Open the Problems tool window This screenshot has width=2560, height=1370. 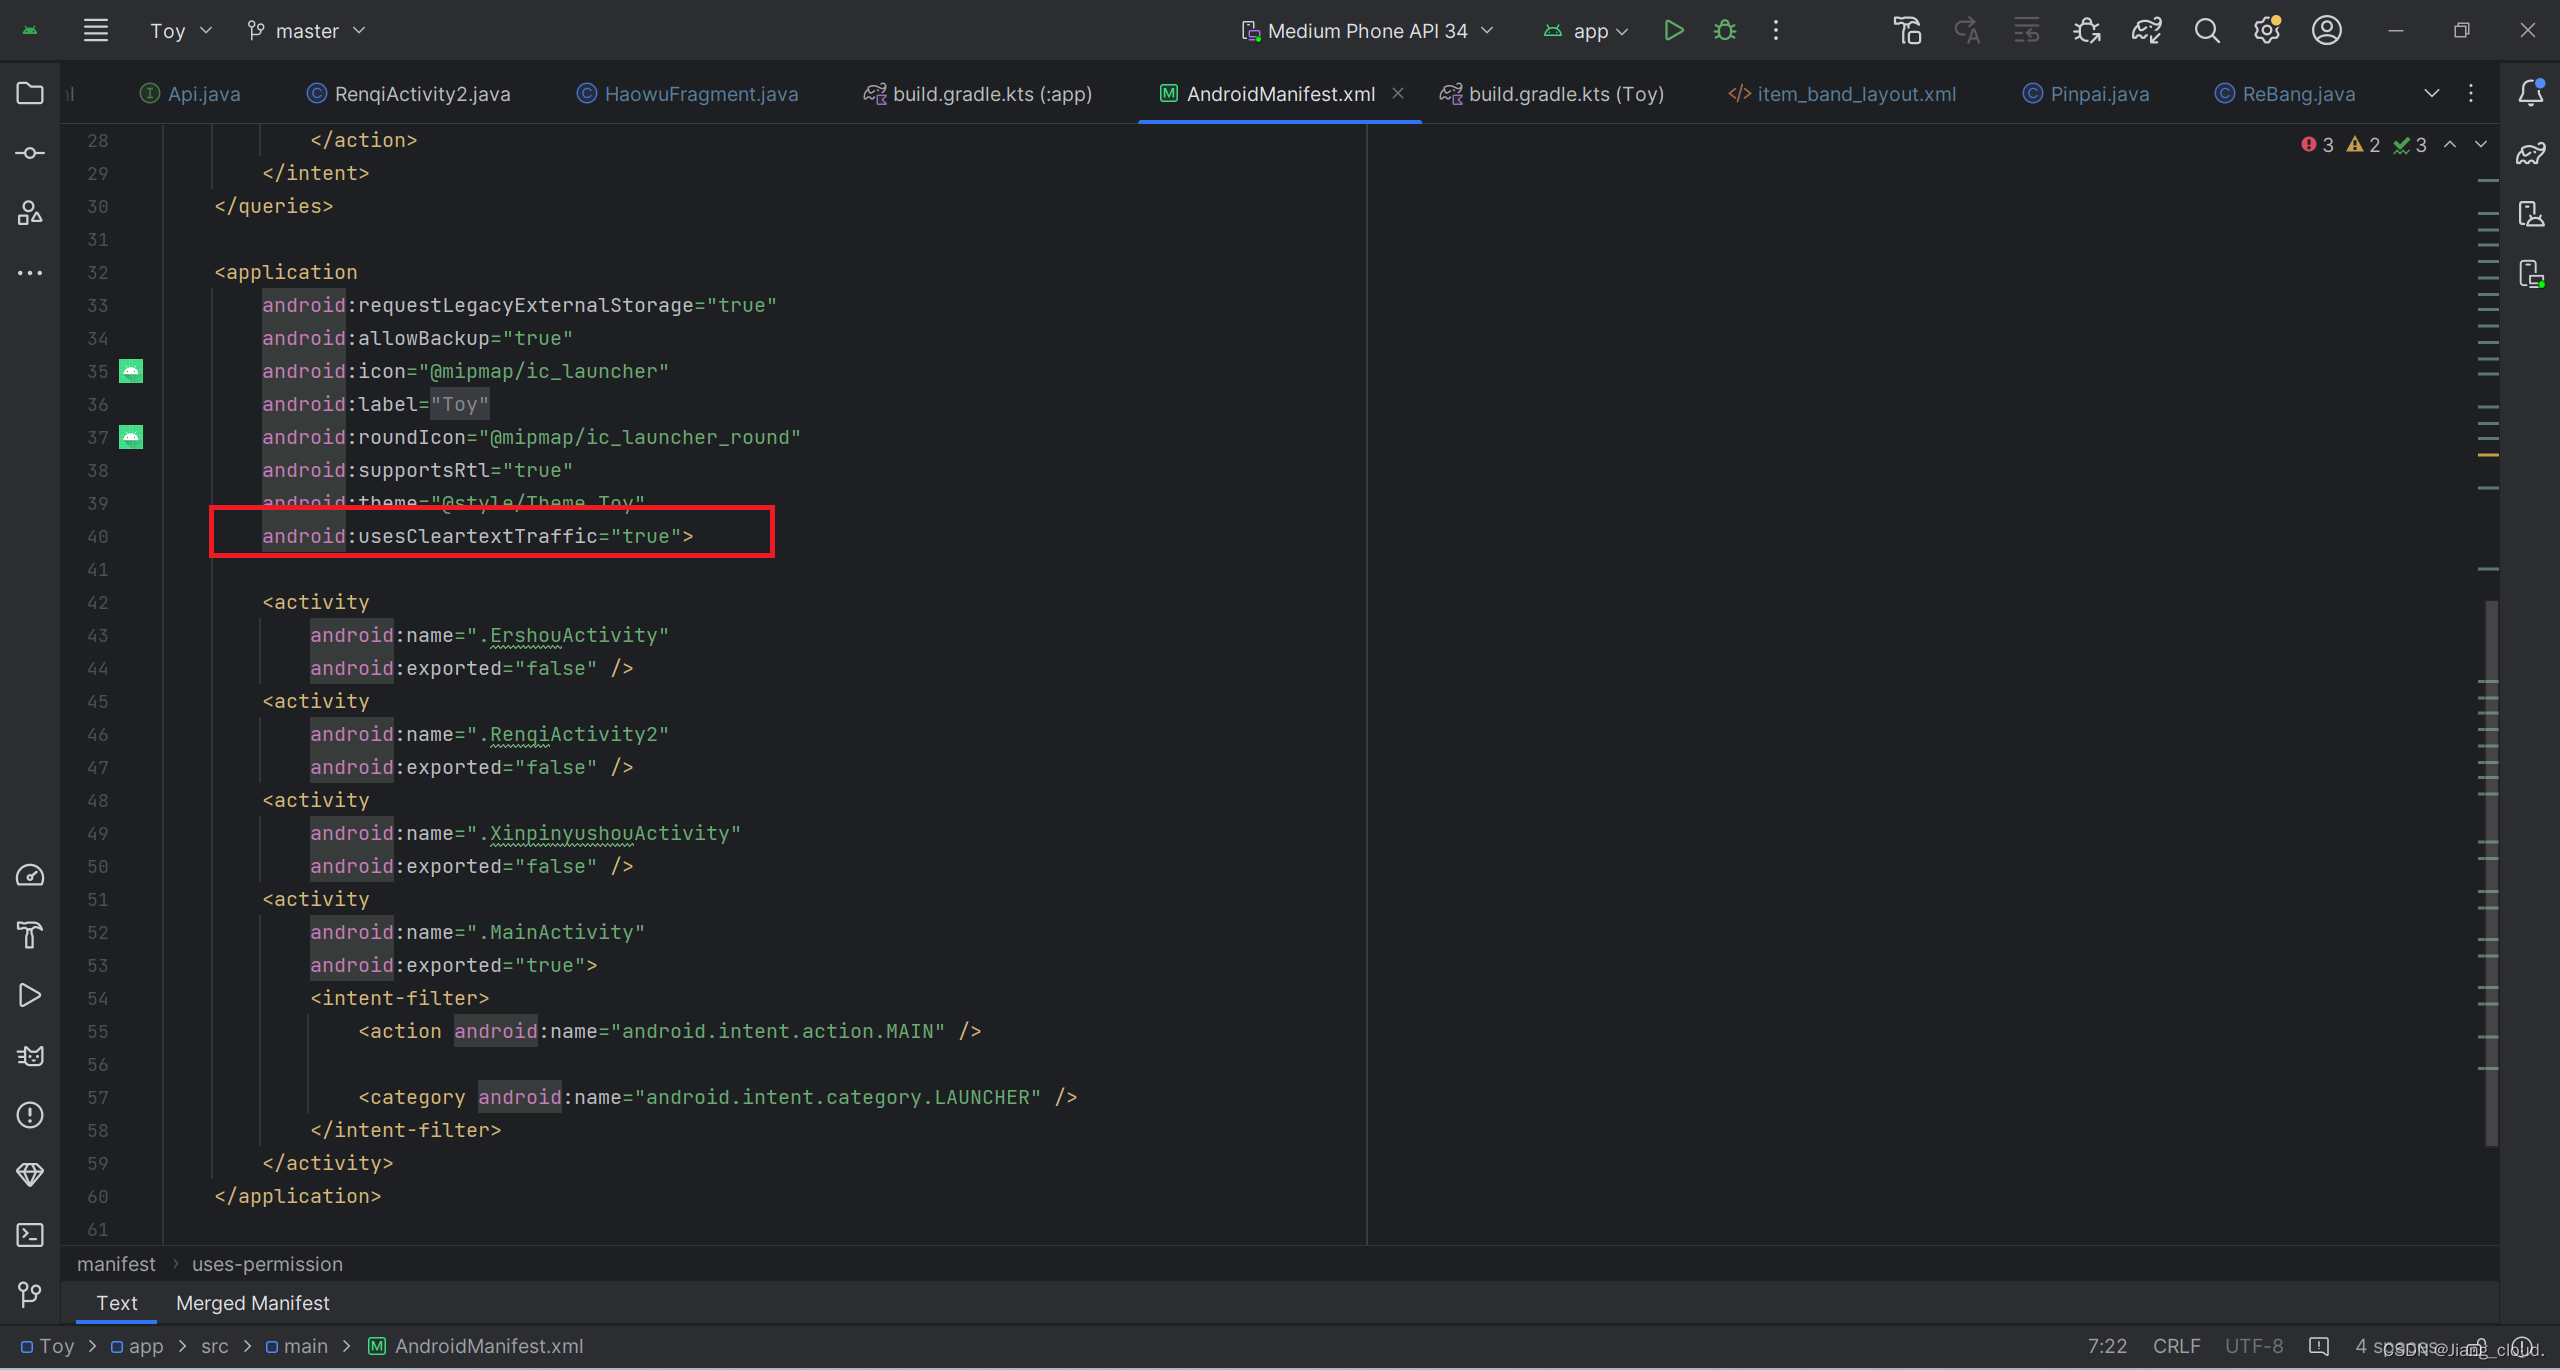pyautogui.click(x=29, y=1115)
